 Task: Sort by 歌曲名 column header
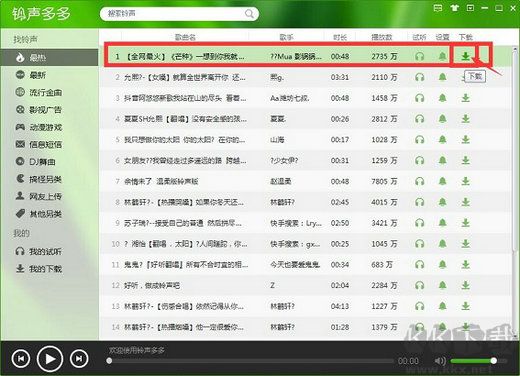pos(185,37)
